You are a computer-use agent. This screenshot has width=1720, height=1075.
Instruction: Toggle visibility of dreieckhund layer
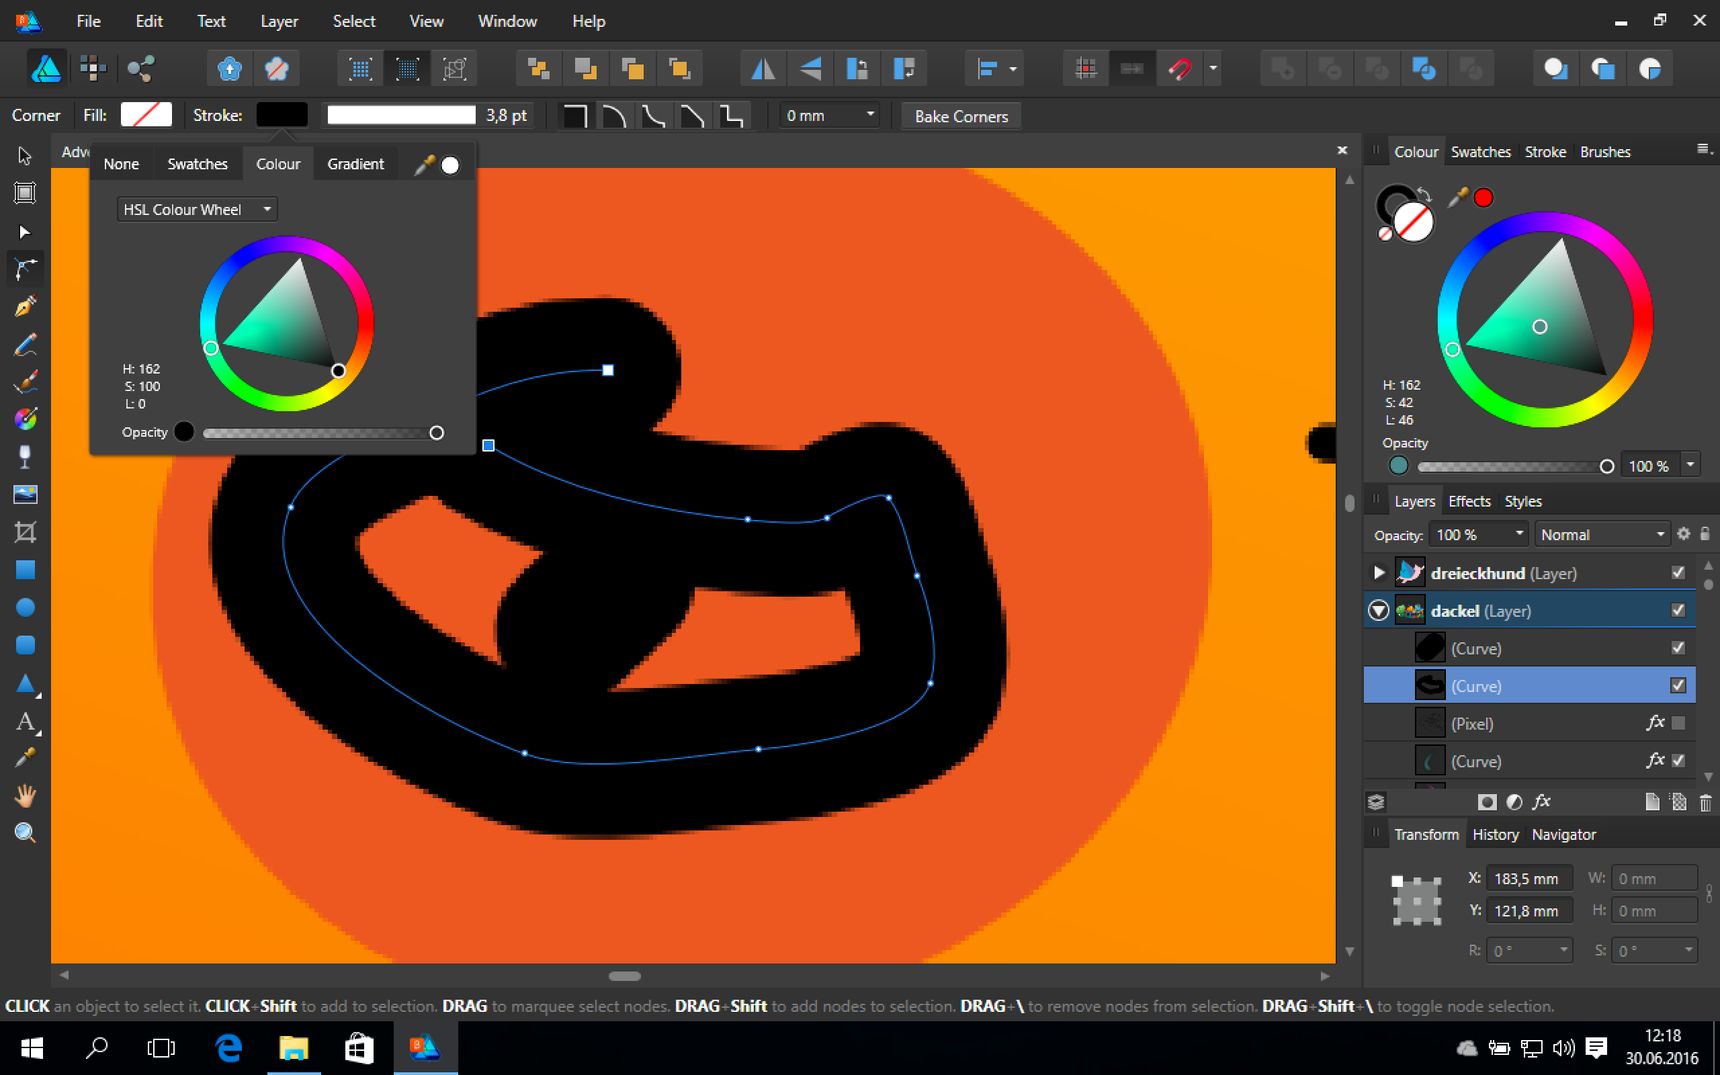1678,573
